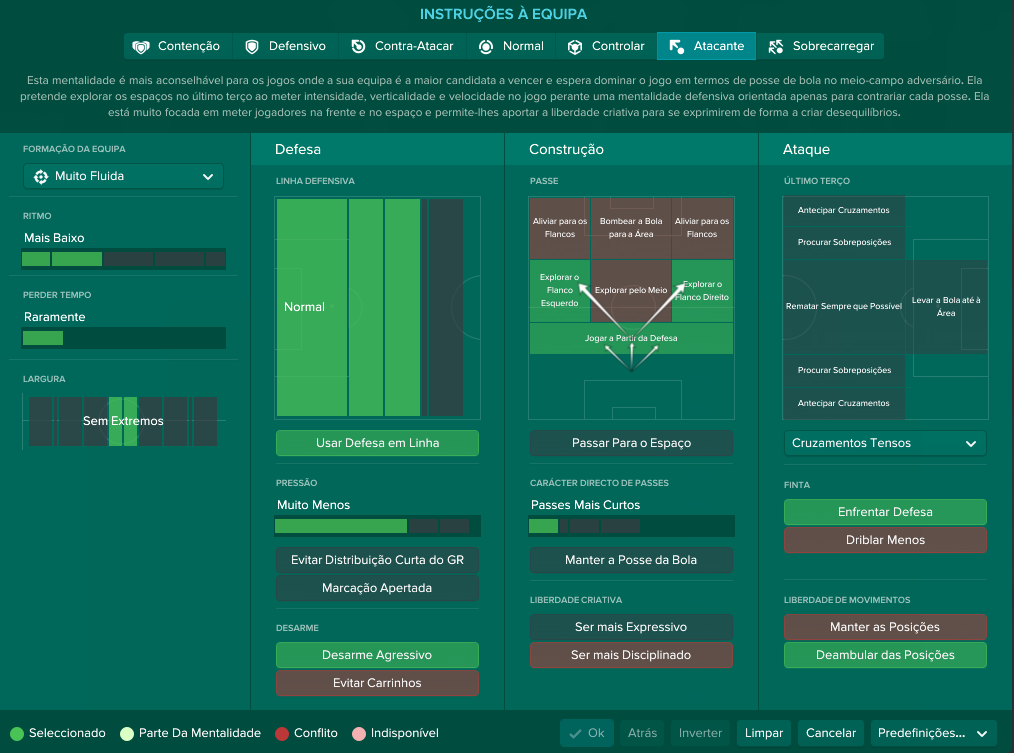Click the Sobrecarregar mentality icon
The height and width of the screenshot is (753, 1014).
click(x=775, y=47)
